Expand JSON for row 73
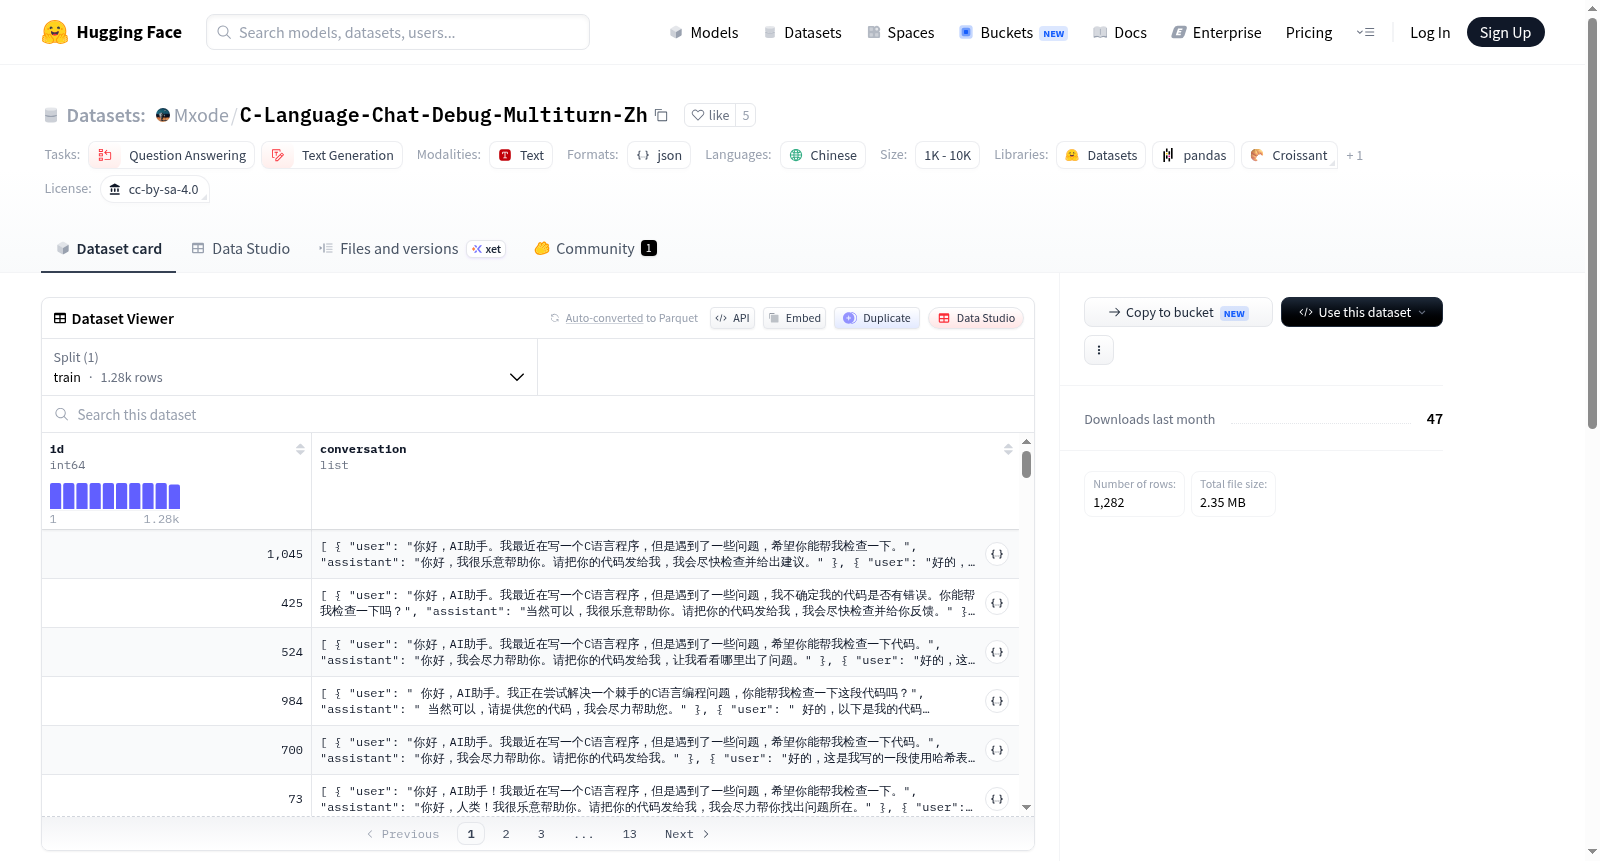The image size is (1600, 861). tap(997, 799)
